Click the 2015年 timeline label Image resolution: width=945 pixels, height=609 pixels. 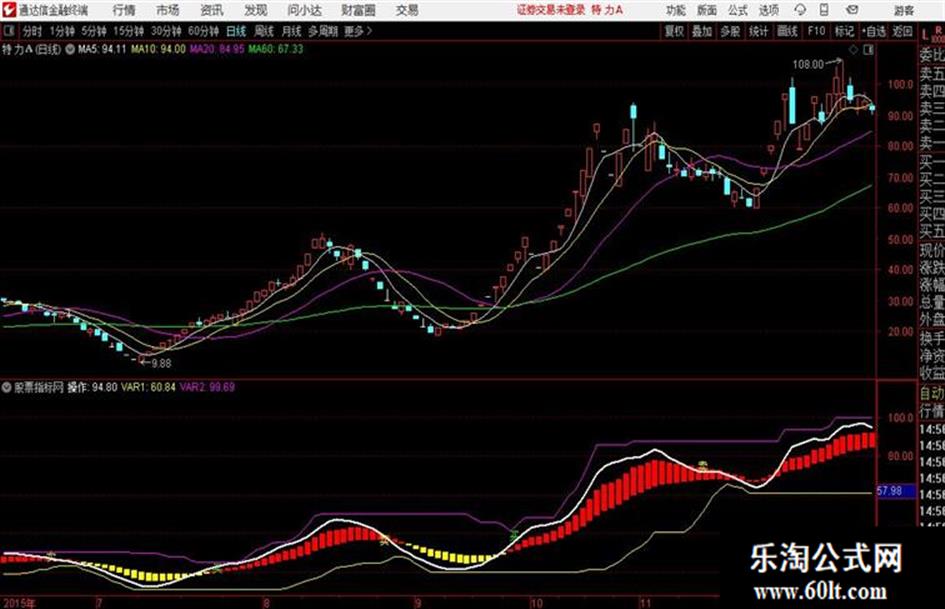point(19,603)
